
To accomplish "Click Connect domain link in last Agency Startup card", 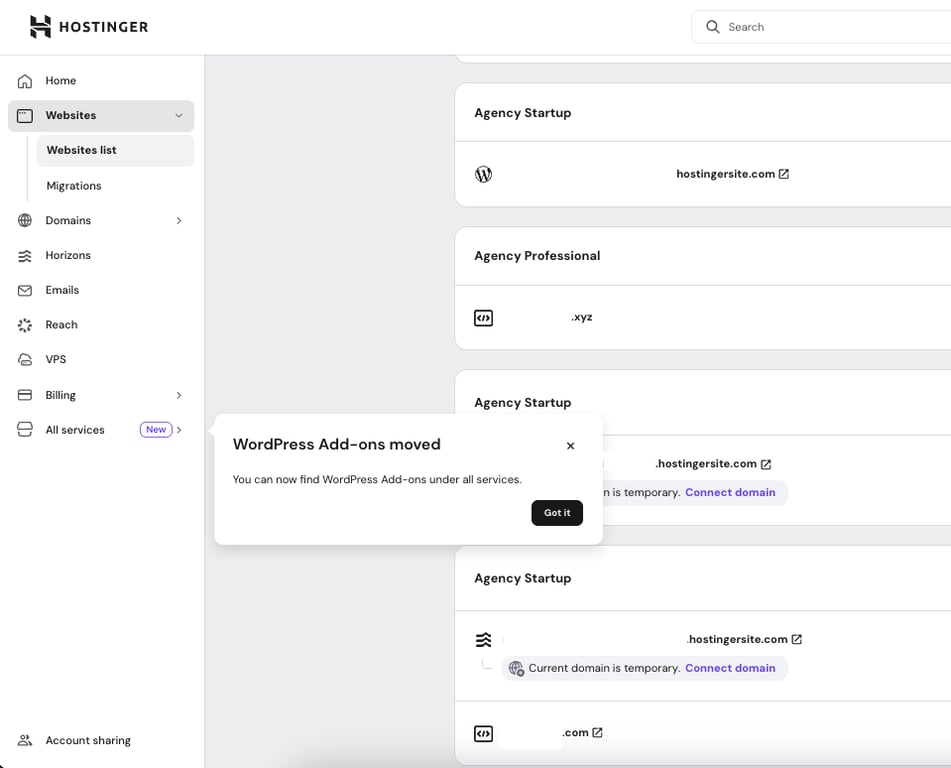I will tap(730, 668).
